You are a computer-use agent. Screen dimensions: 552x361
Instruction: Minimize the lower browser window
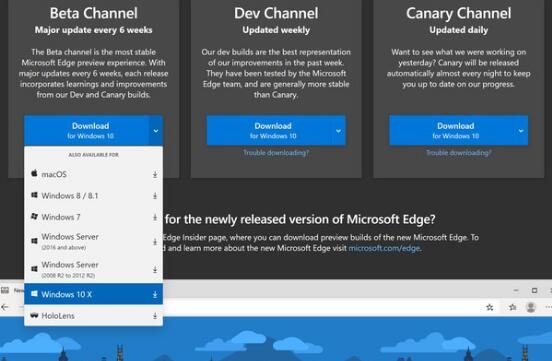click(x=516, y=291)
